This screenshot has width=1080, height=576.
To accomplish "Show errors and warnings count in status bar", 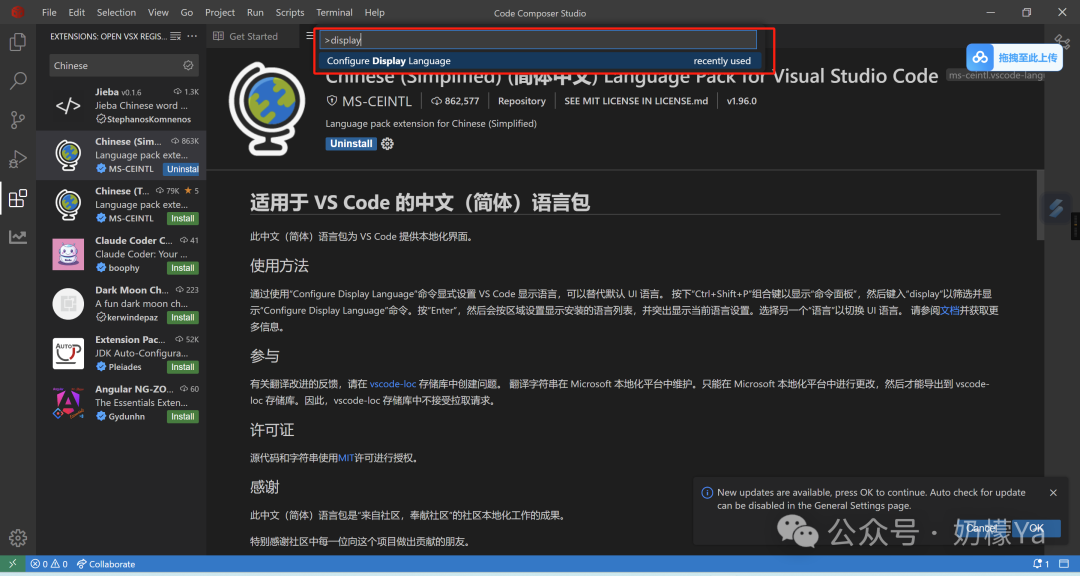I will click(x=49, y=564).
